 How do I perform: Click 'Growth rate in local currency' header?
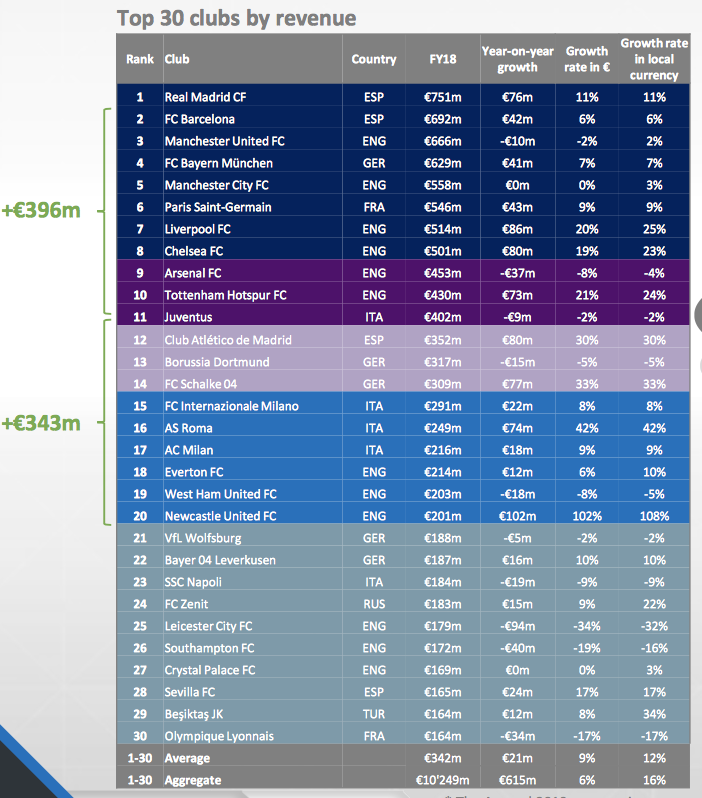click(654, 59)
